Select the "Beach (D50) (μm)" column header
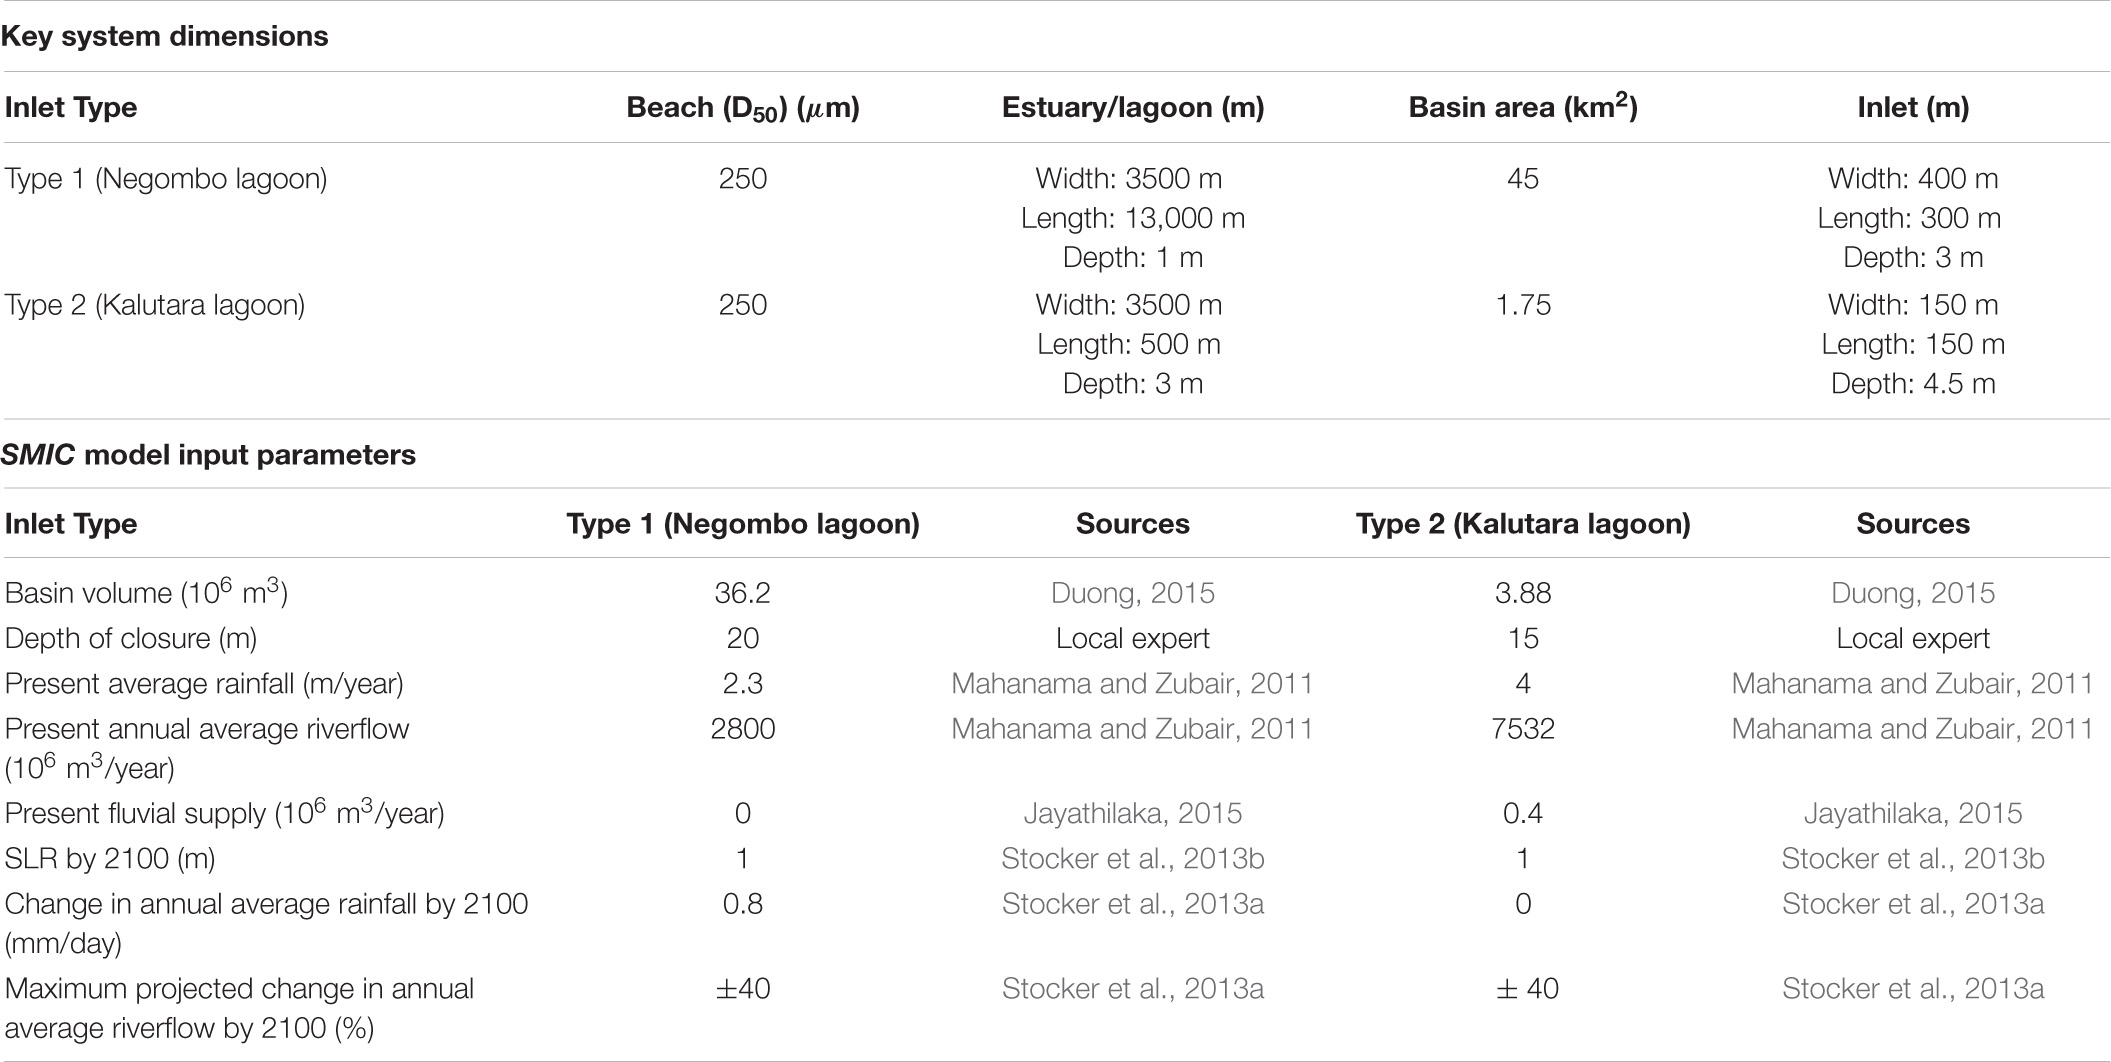The height and width of the screenshot is (1062, 2111). pos(742,108)
